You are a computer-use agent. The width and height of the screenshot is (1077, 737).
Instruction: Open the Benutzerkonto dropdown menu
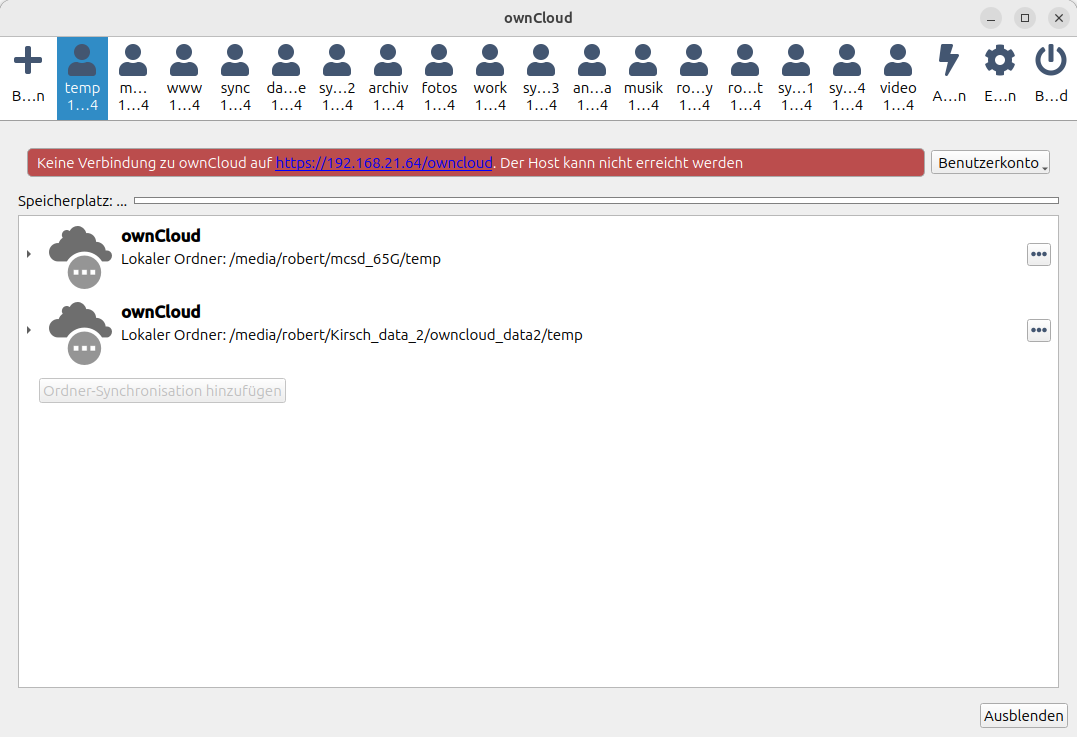(x=990, y=163)
